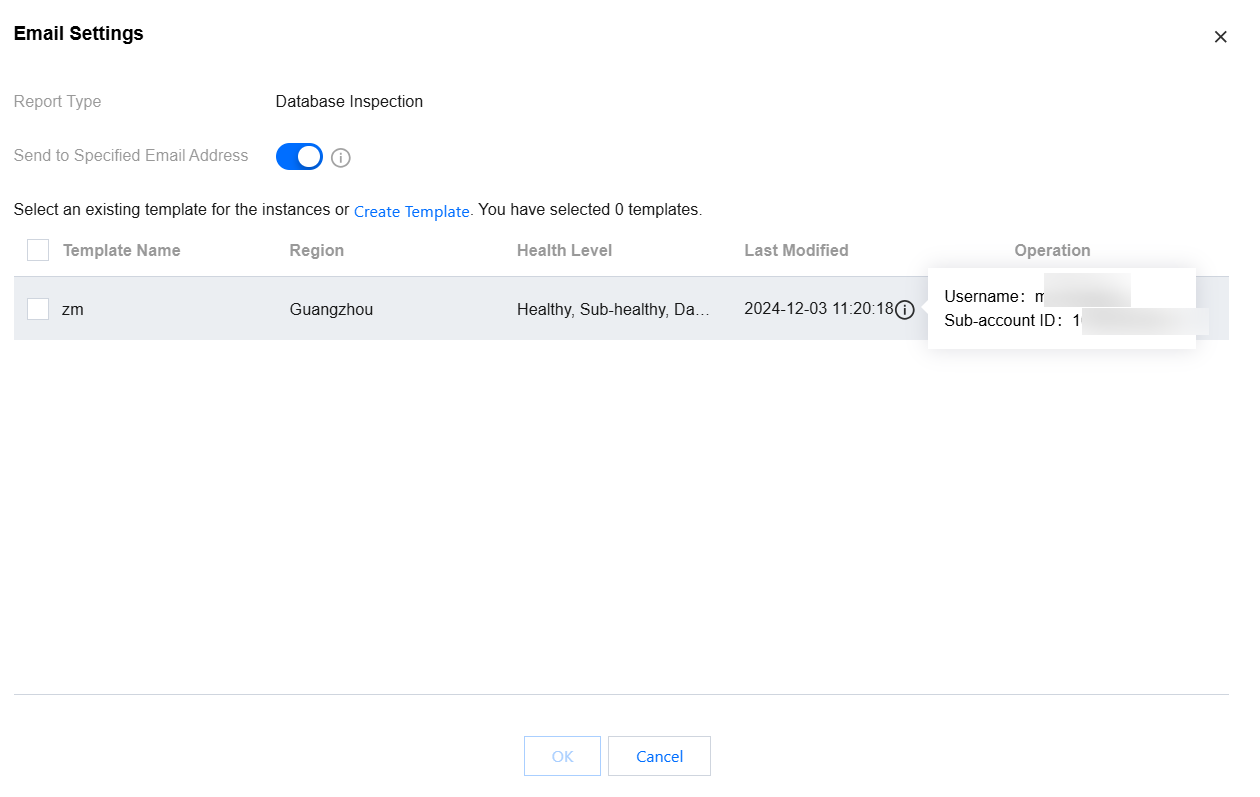Click the truncated Healthy, Sub-healthy cell
The width and height of the screenshot is (1260, 797).
click(x=613, y=310)
